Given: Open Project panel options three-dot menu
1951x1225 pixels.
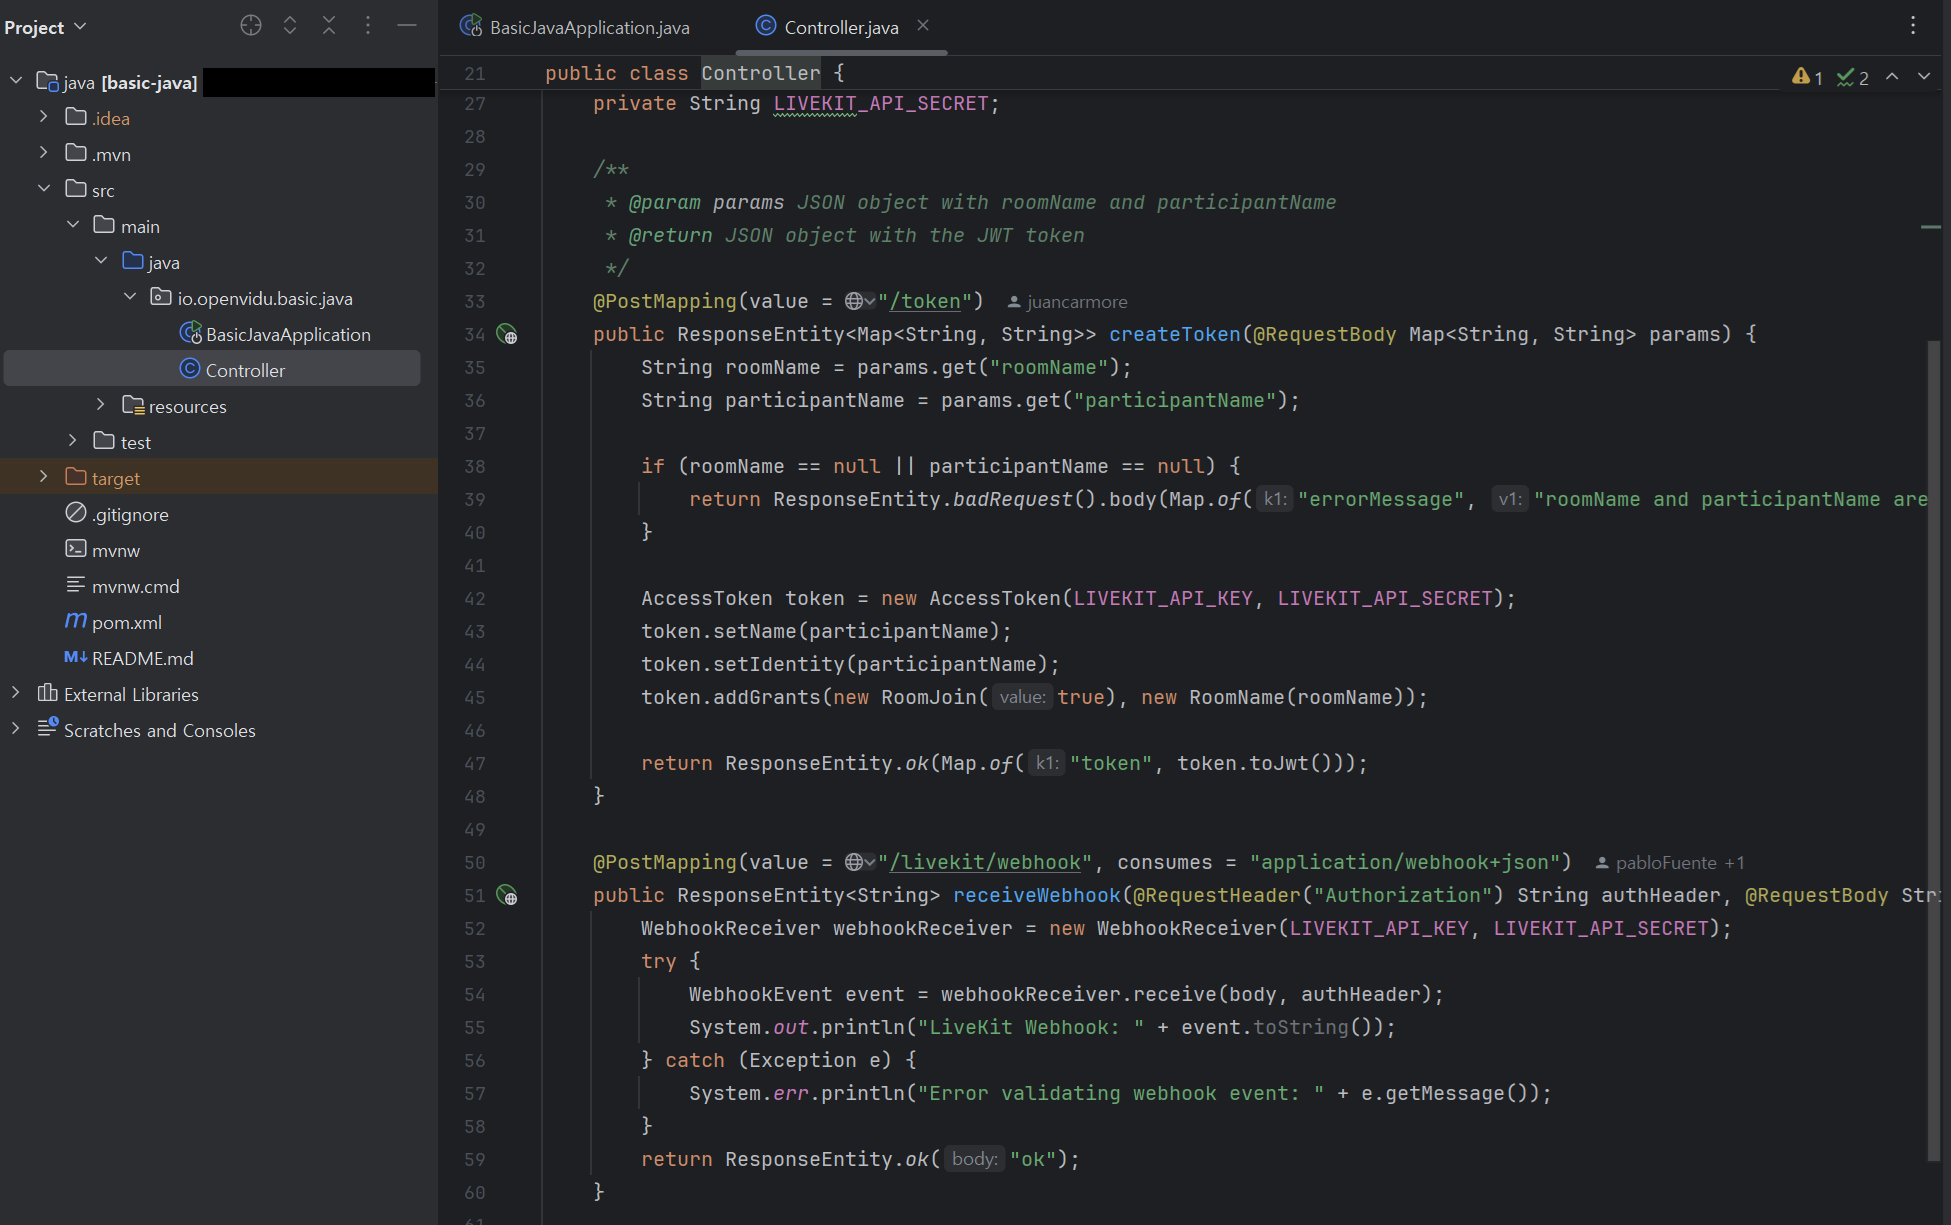Looking at the screenshot, I should 368,26.
